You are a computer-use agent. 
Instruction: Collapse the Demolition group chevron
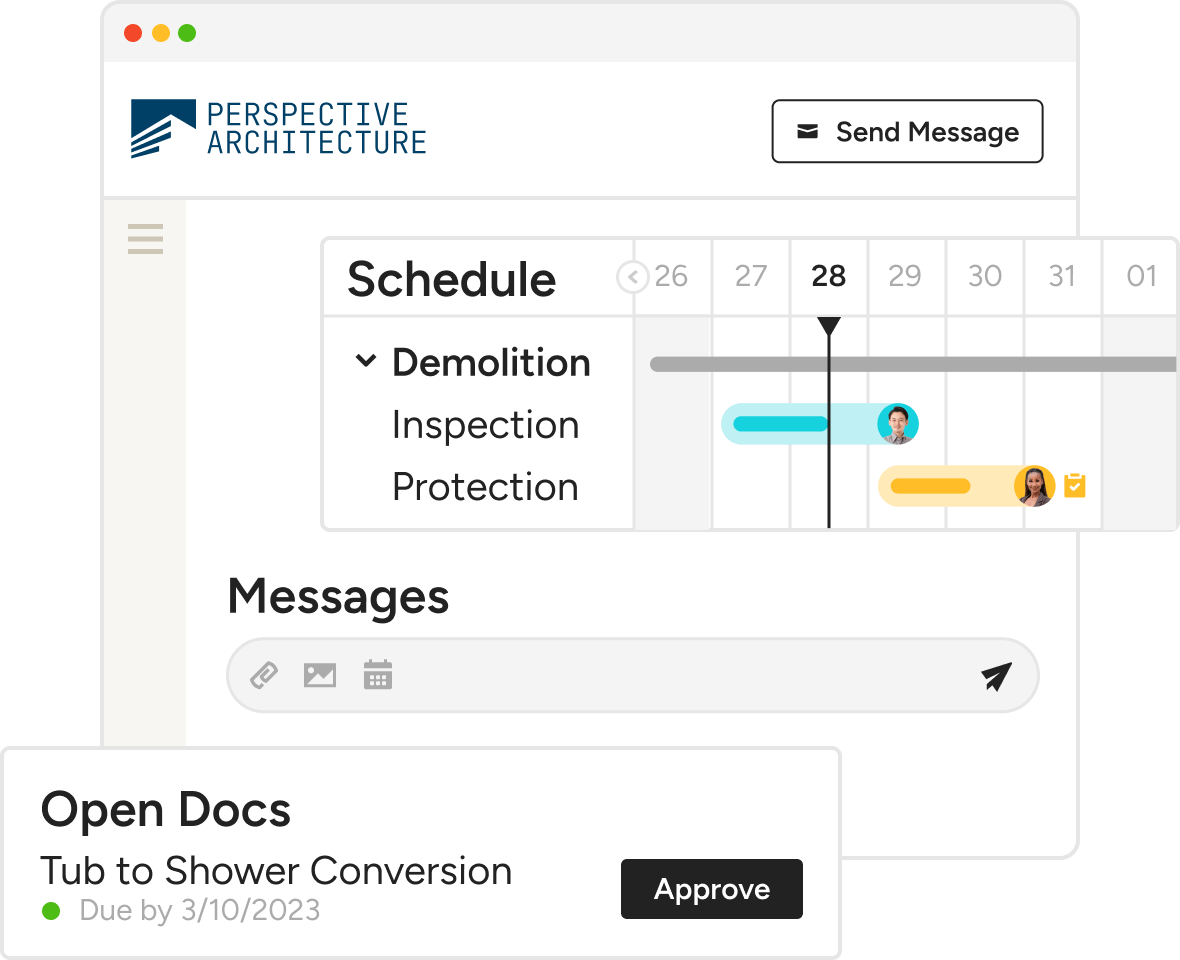(365, 361)
